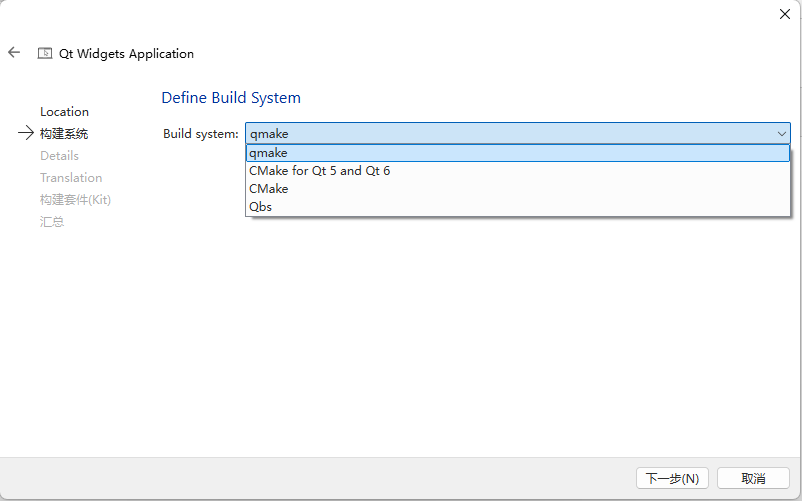Go back with the left arrow icon
802x501 pixels.
tap(14, 52)
